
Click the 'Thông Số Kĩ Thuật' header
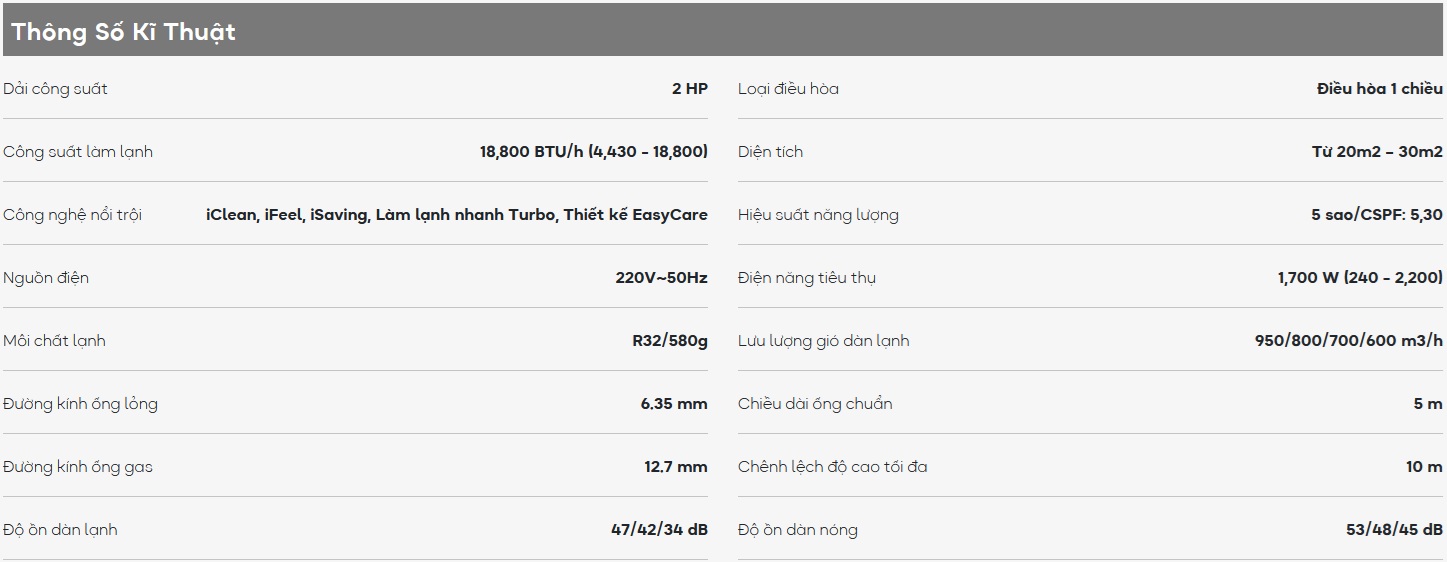tap(123, 32)
